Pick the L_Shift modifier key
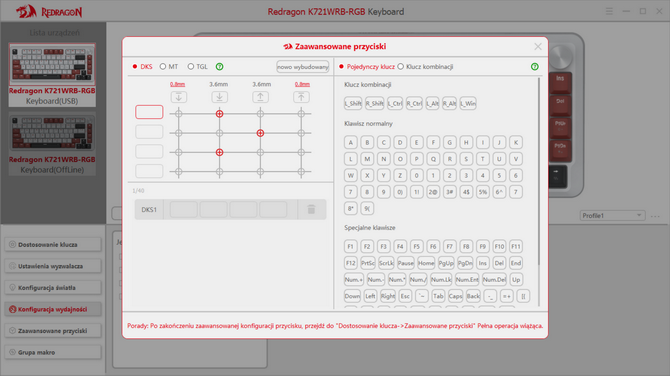This screenshot has width=670, height=376. 353,103
